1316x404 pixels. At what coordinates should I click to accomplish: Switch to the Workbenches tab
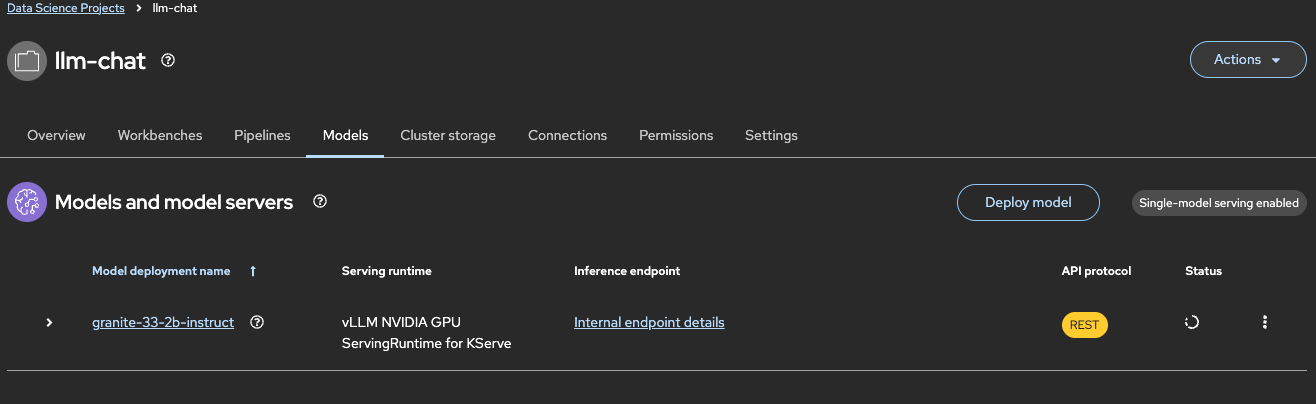click(160, 135)
